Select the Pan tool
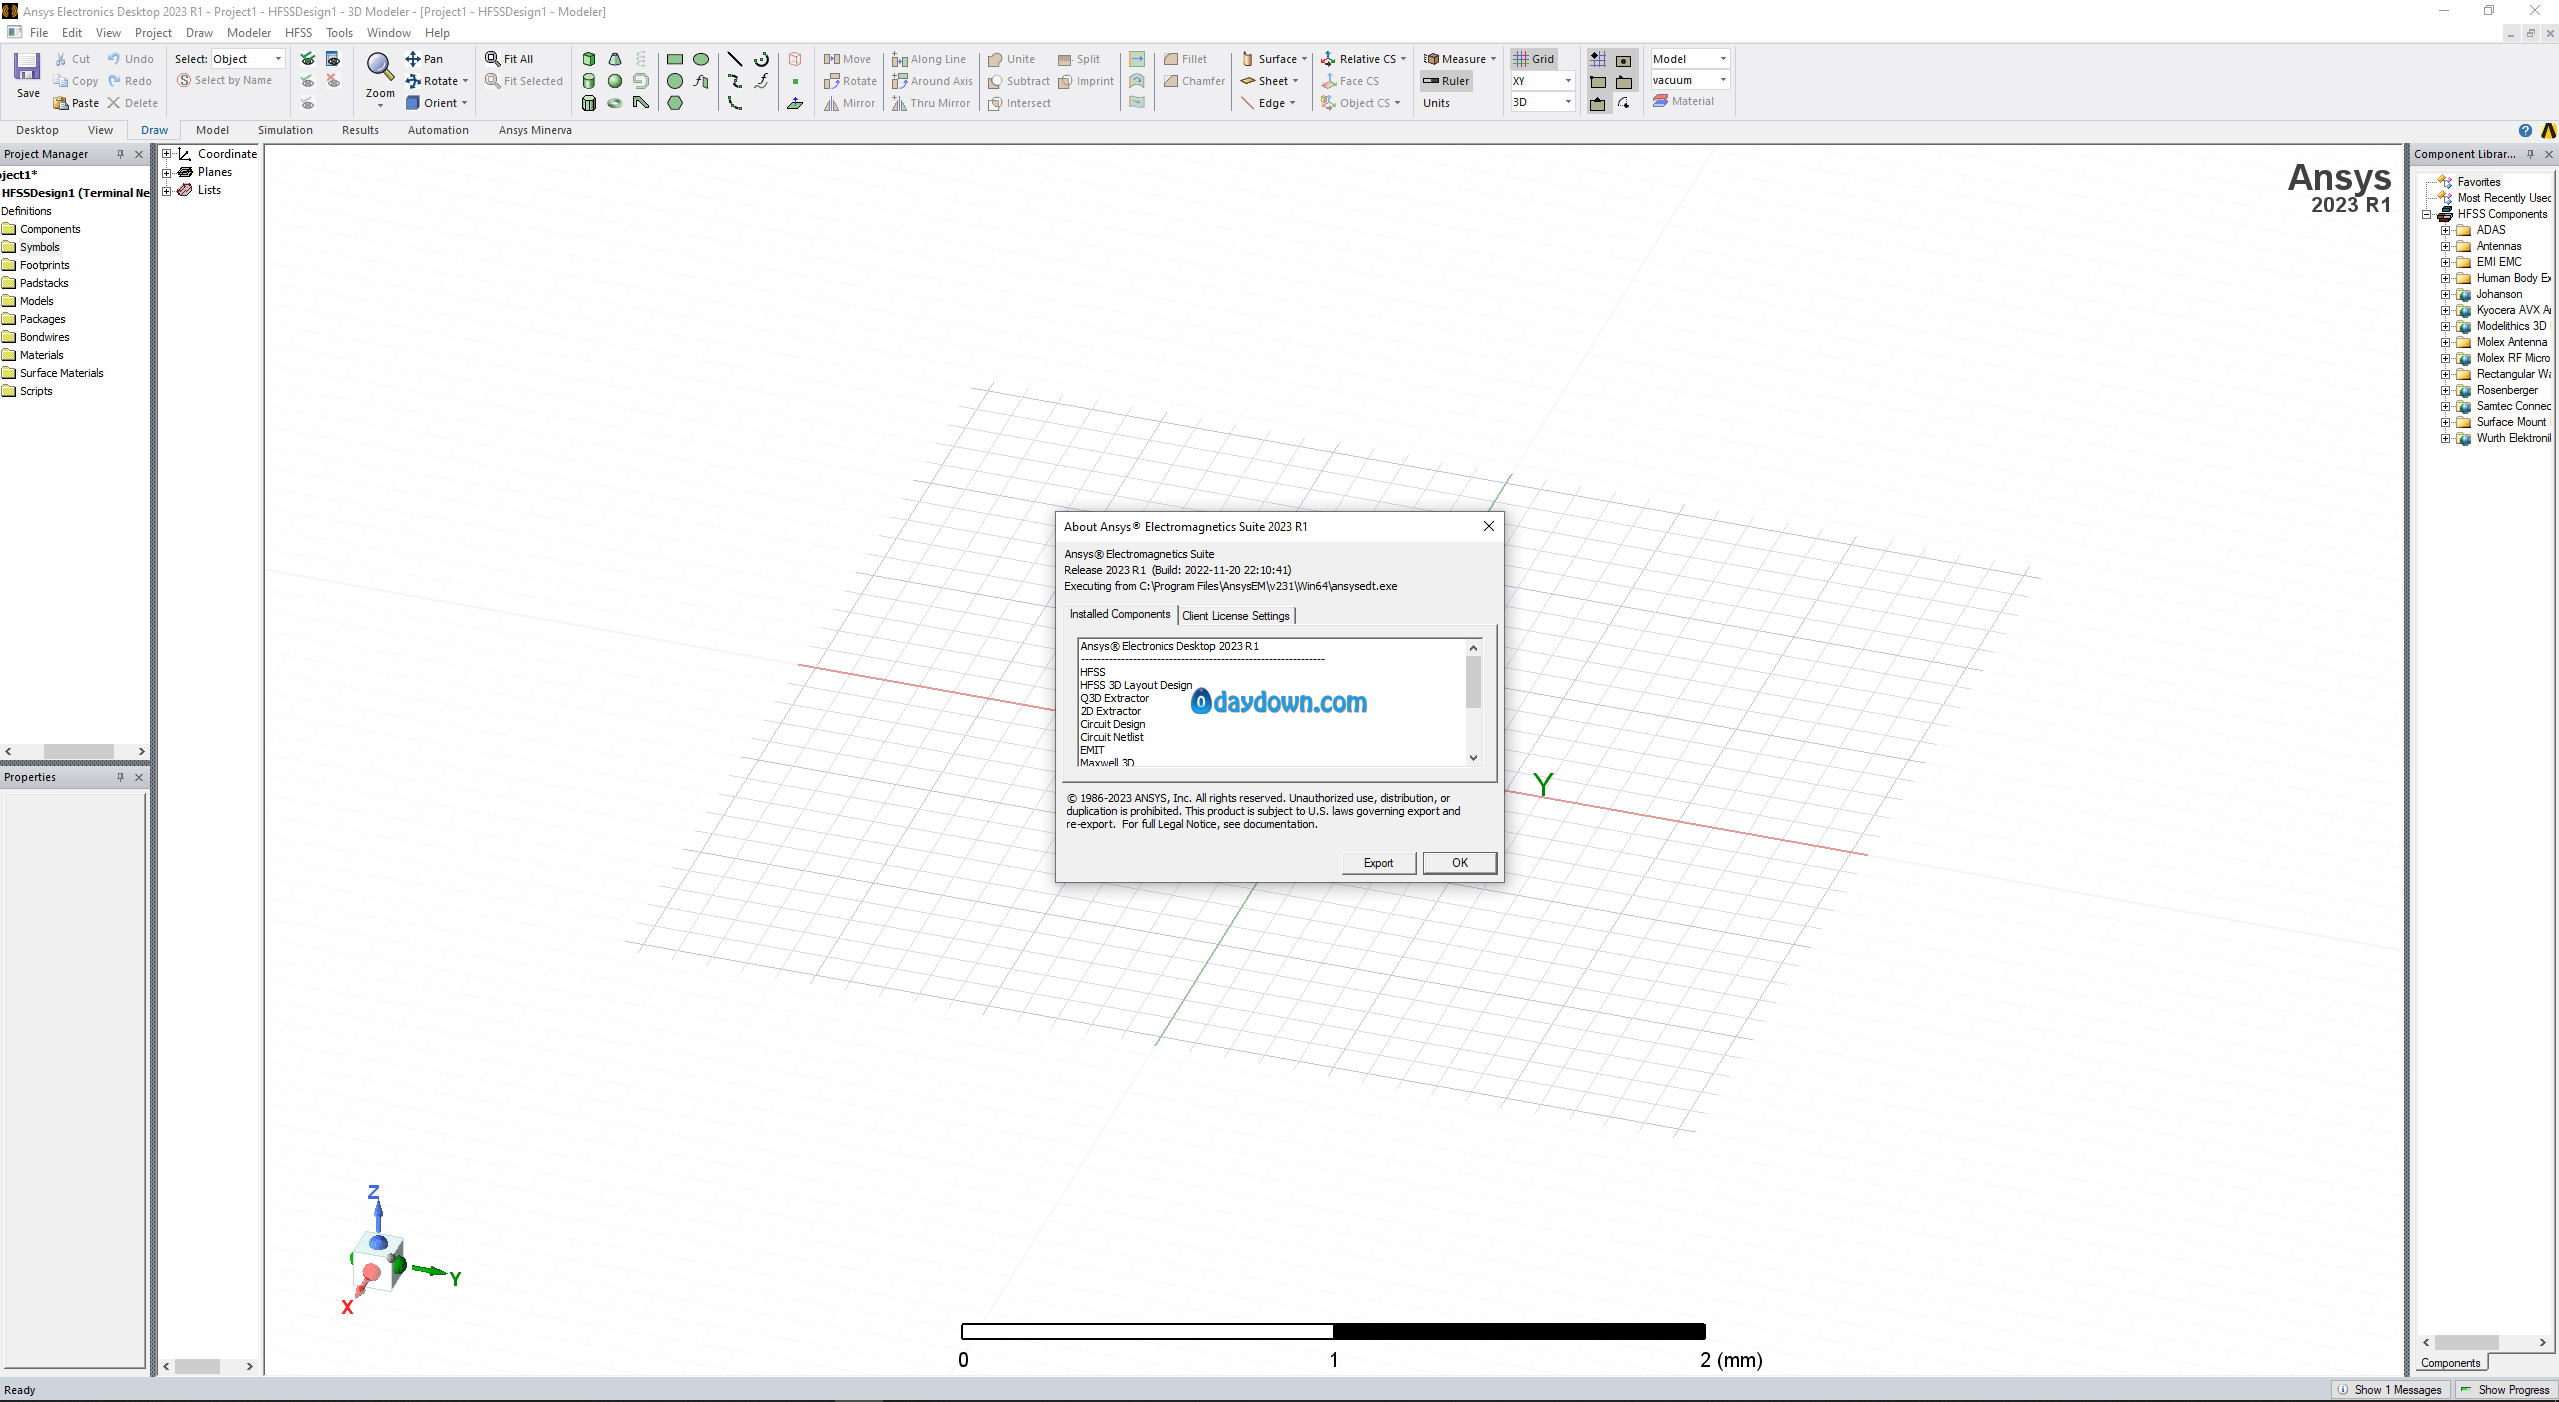The image size is (2559, 1402). coord(424,59)
